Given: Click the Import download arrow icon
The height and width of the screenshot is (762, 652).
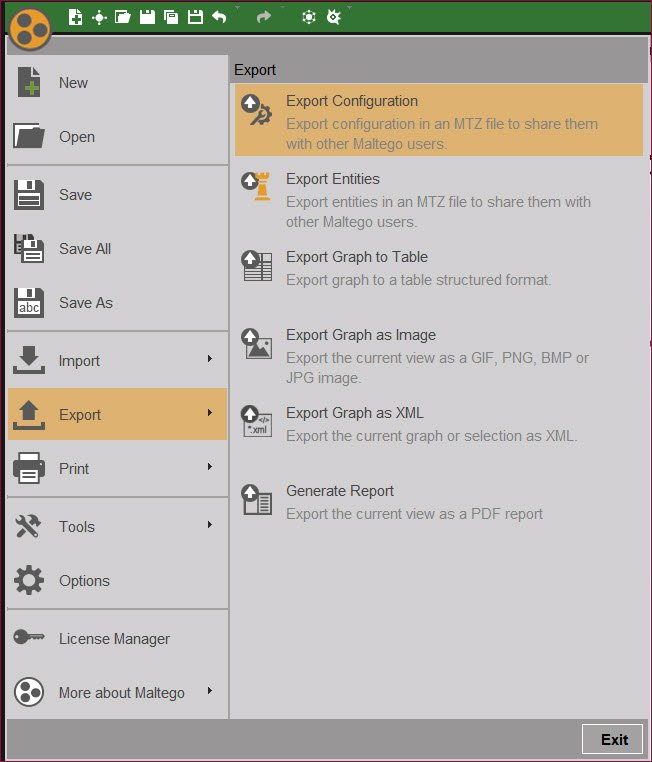Looking at the screenshot, I should (x=29, y=360).
